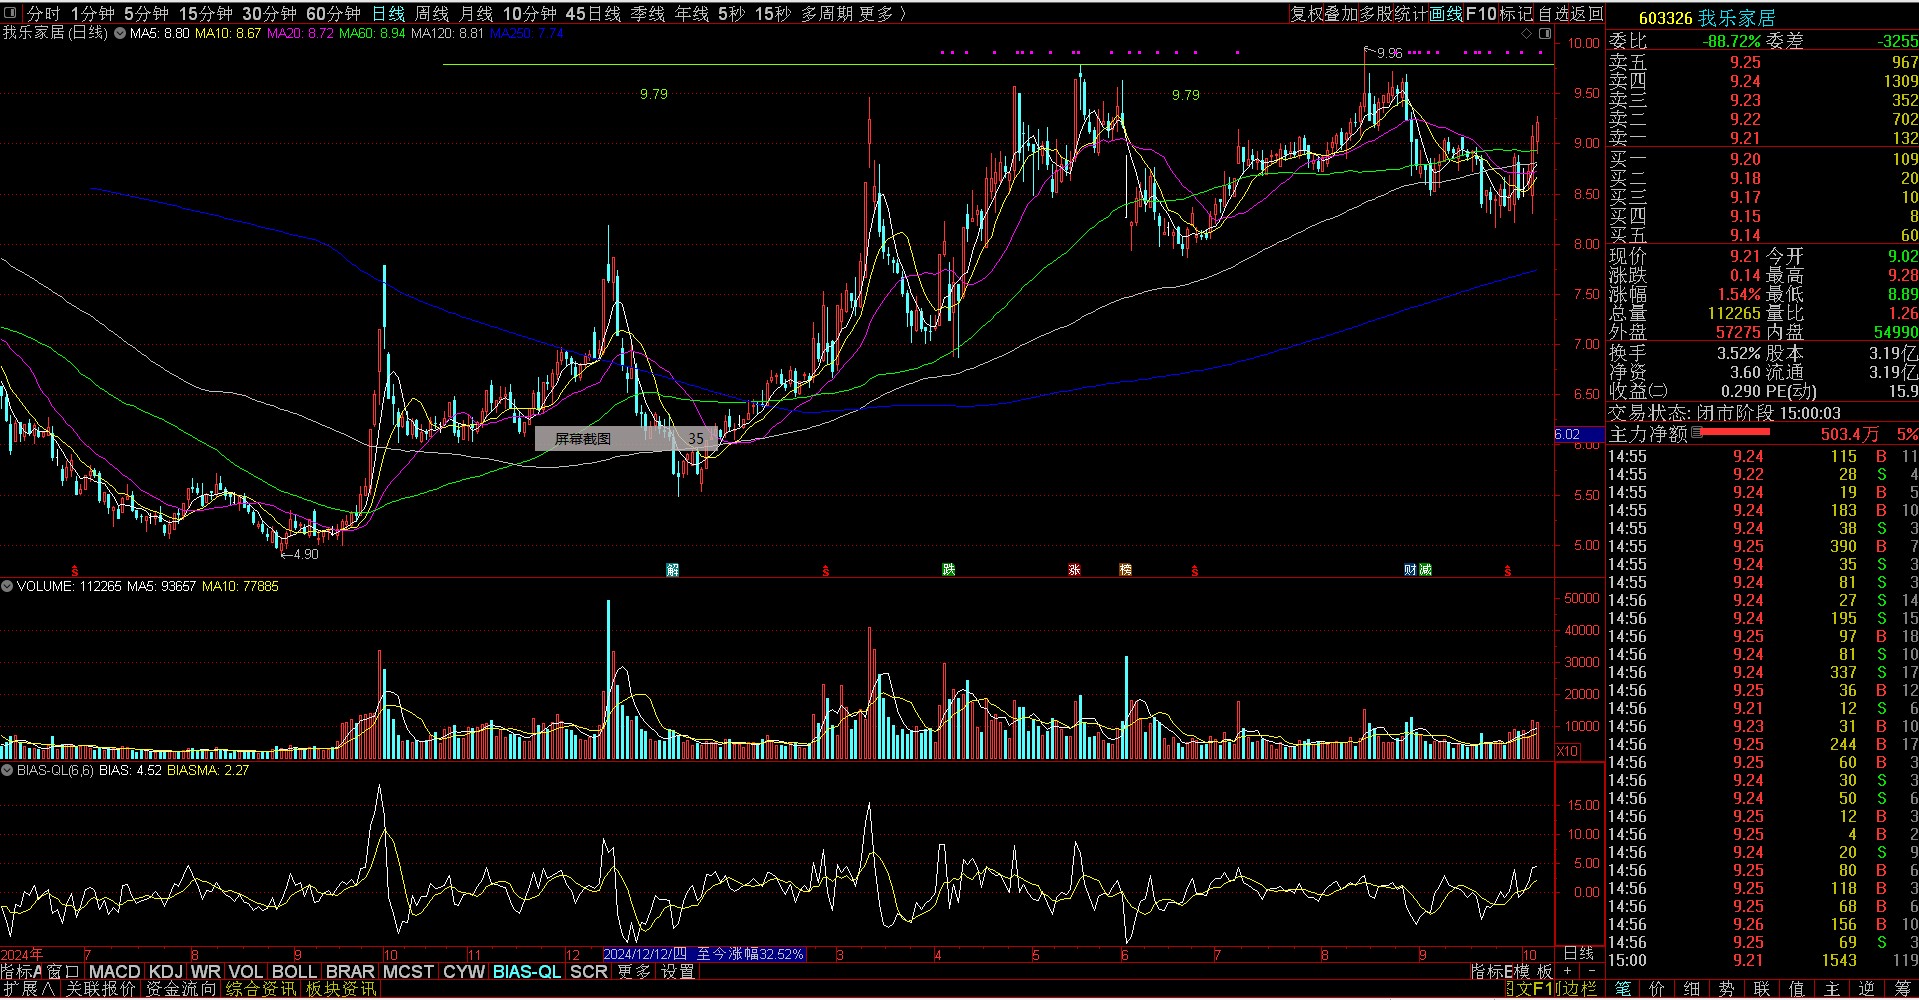Select the 笔 tick detail tab
Screen dimensions: 1919x1000
tap(1622, 989)
